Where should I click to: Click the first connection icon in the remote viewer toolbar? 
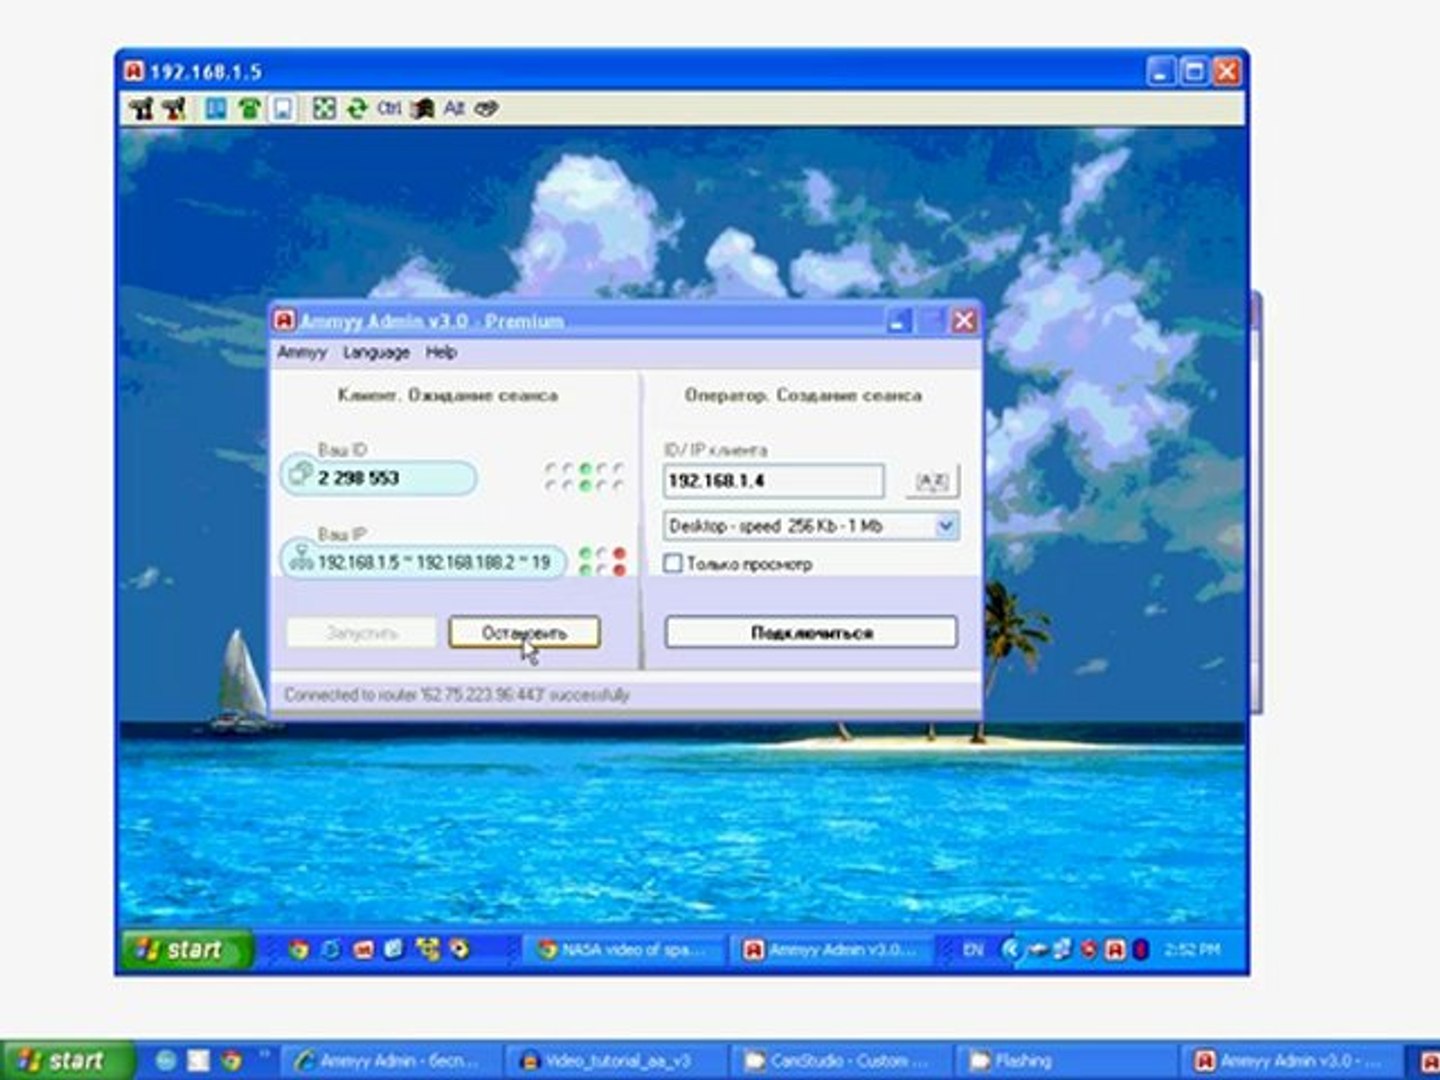pyautogui.click(x=141, y=108)
